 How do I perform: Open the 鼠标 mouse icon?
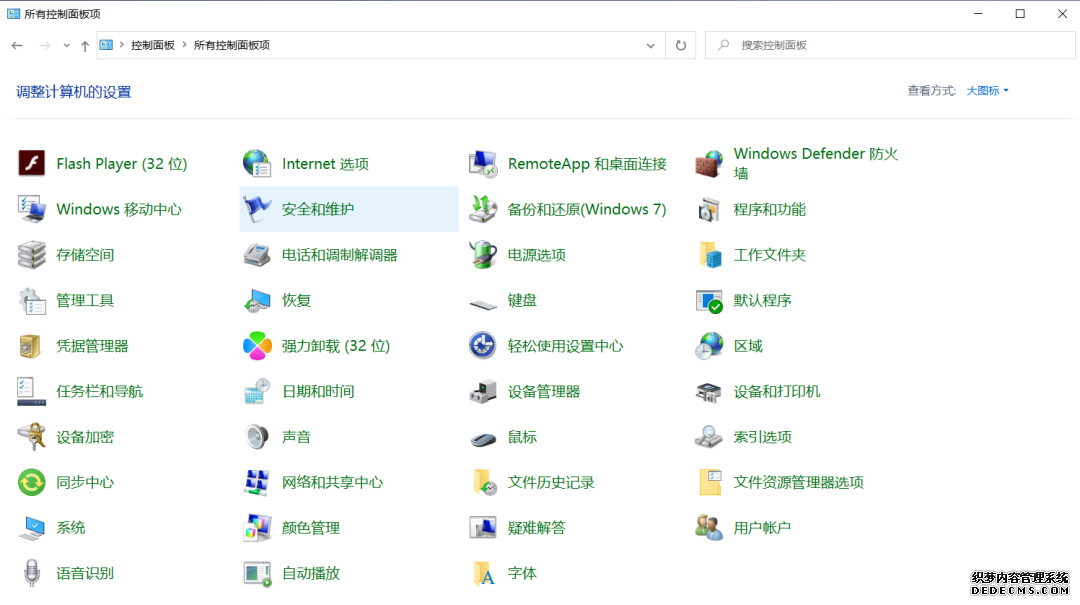483,438
